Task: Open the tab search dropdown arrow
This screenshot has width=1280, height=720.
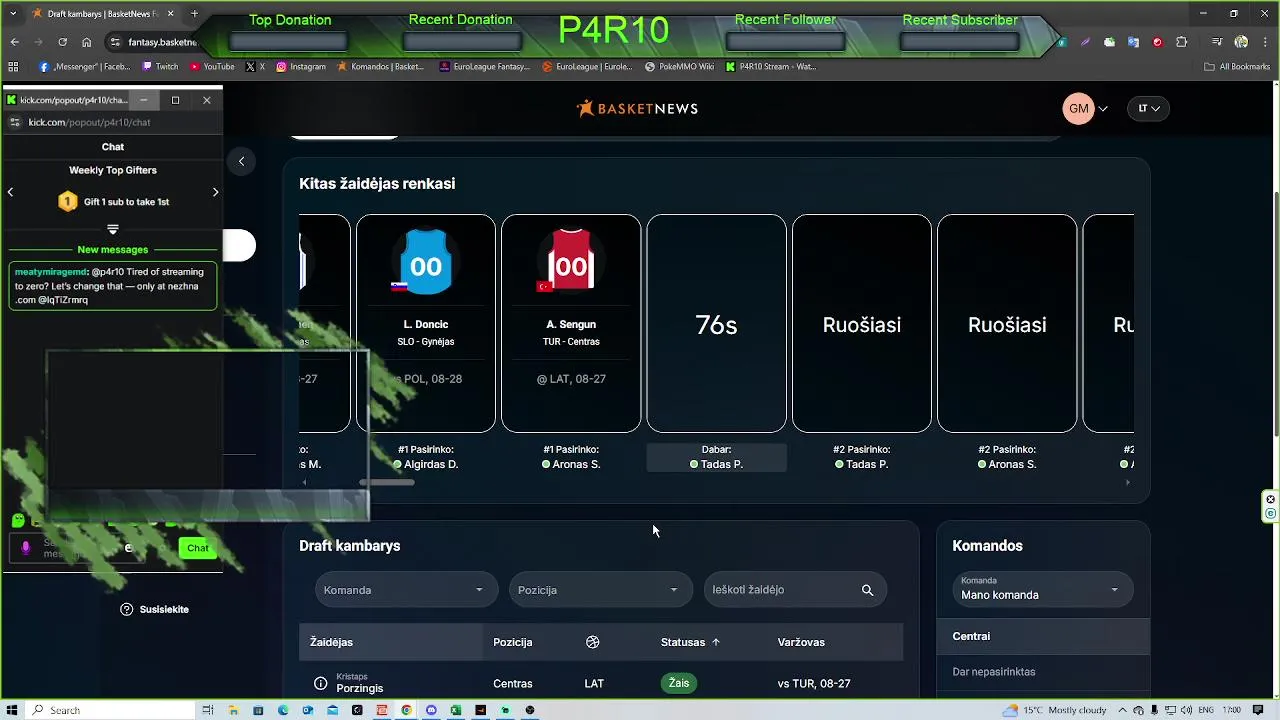Action: [13, 14]
